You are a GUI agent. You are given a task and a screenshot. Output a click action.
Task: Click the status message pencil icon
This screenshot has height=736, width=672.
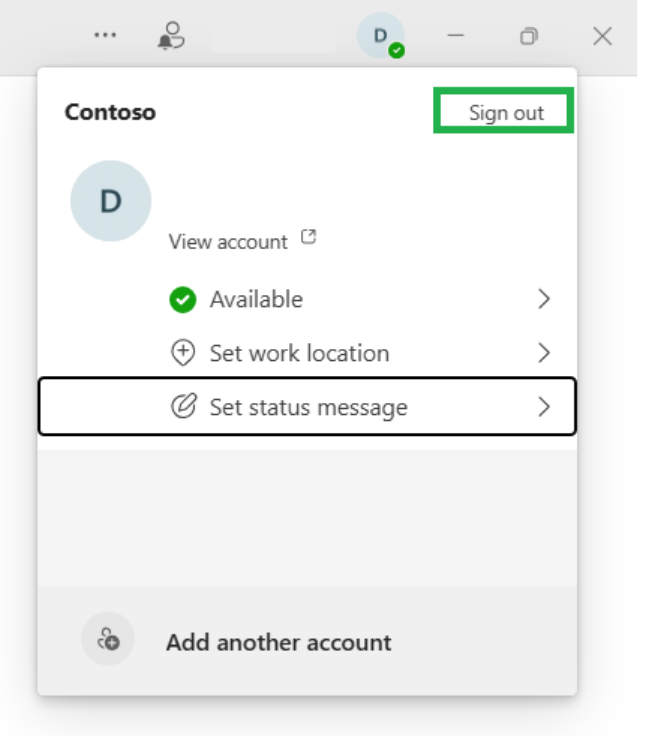[x=183, y=406]
